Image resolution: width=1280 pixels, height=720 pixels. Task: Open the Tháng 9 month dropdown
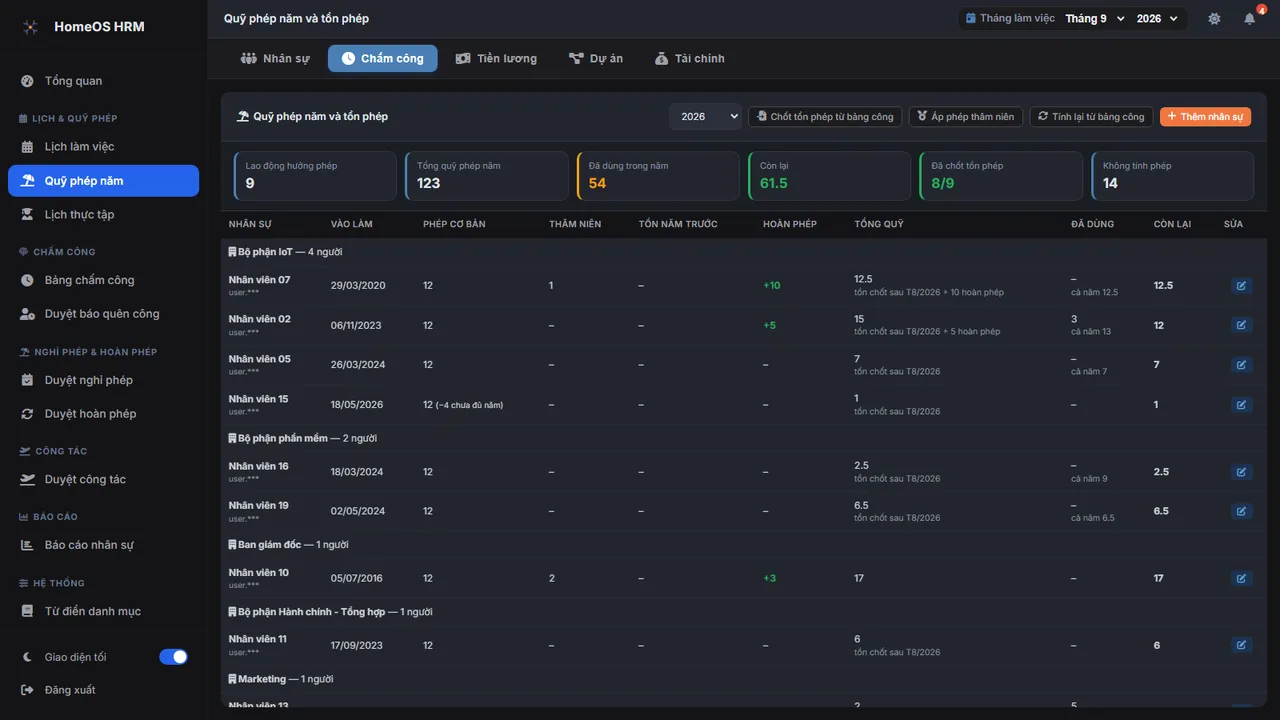(x=1094, y=19)
